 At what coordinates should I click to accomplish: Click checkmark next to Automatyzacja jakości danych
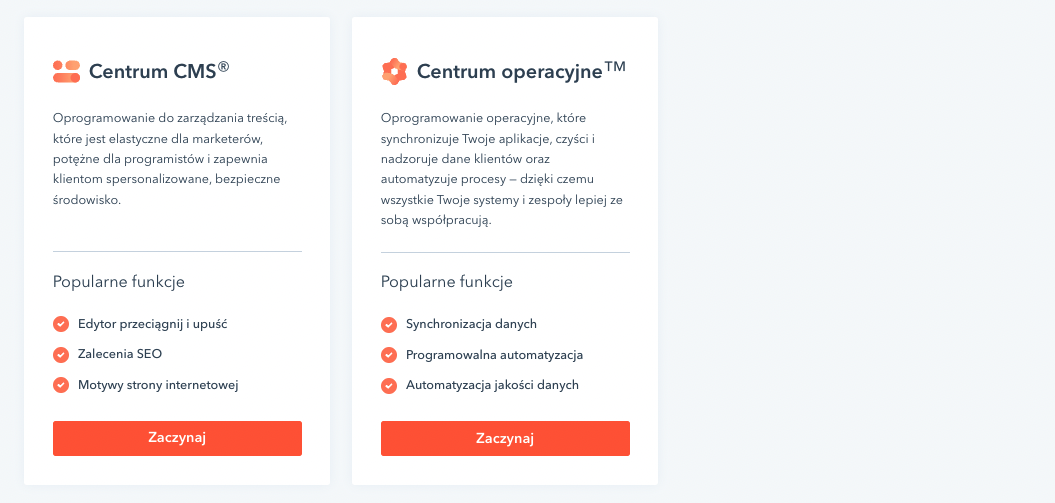click(x=389, y=386)
